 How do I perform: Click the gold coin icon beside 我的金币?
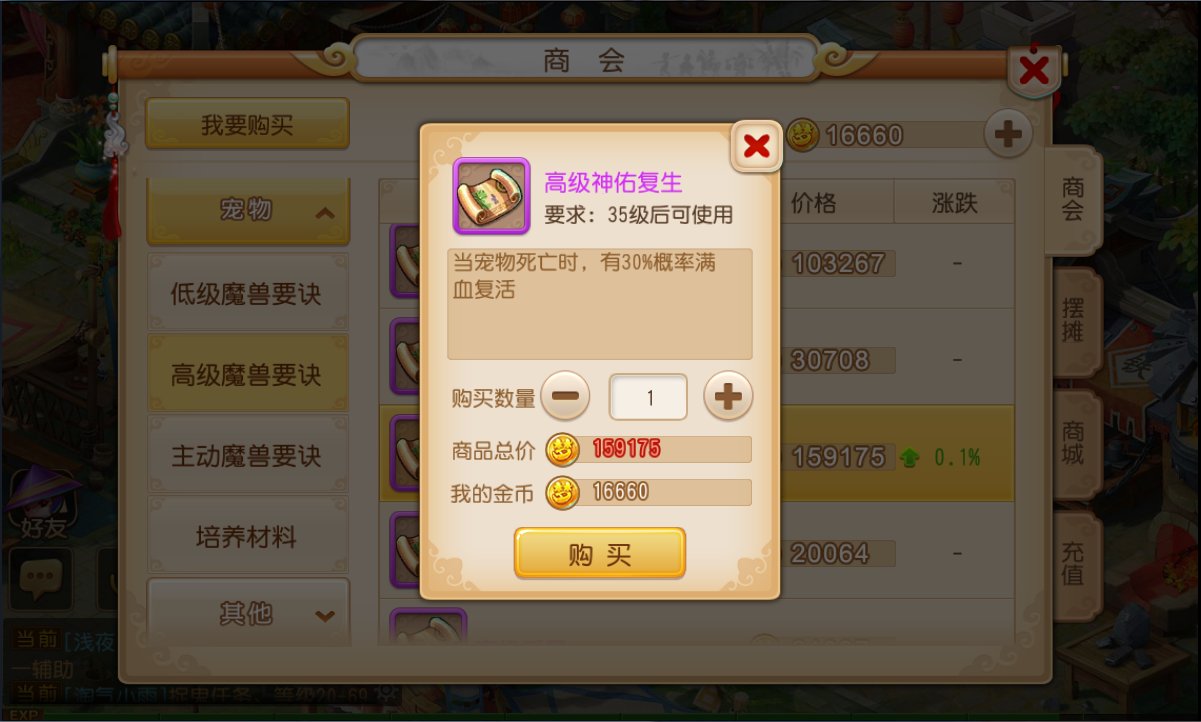click(x=563, y=492)
